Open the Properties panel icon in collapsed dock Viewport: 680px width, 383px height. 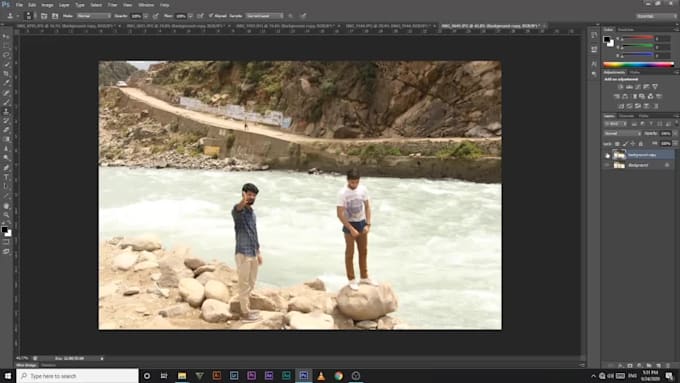point(594,50)
